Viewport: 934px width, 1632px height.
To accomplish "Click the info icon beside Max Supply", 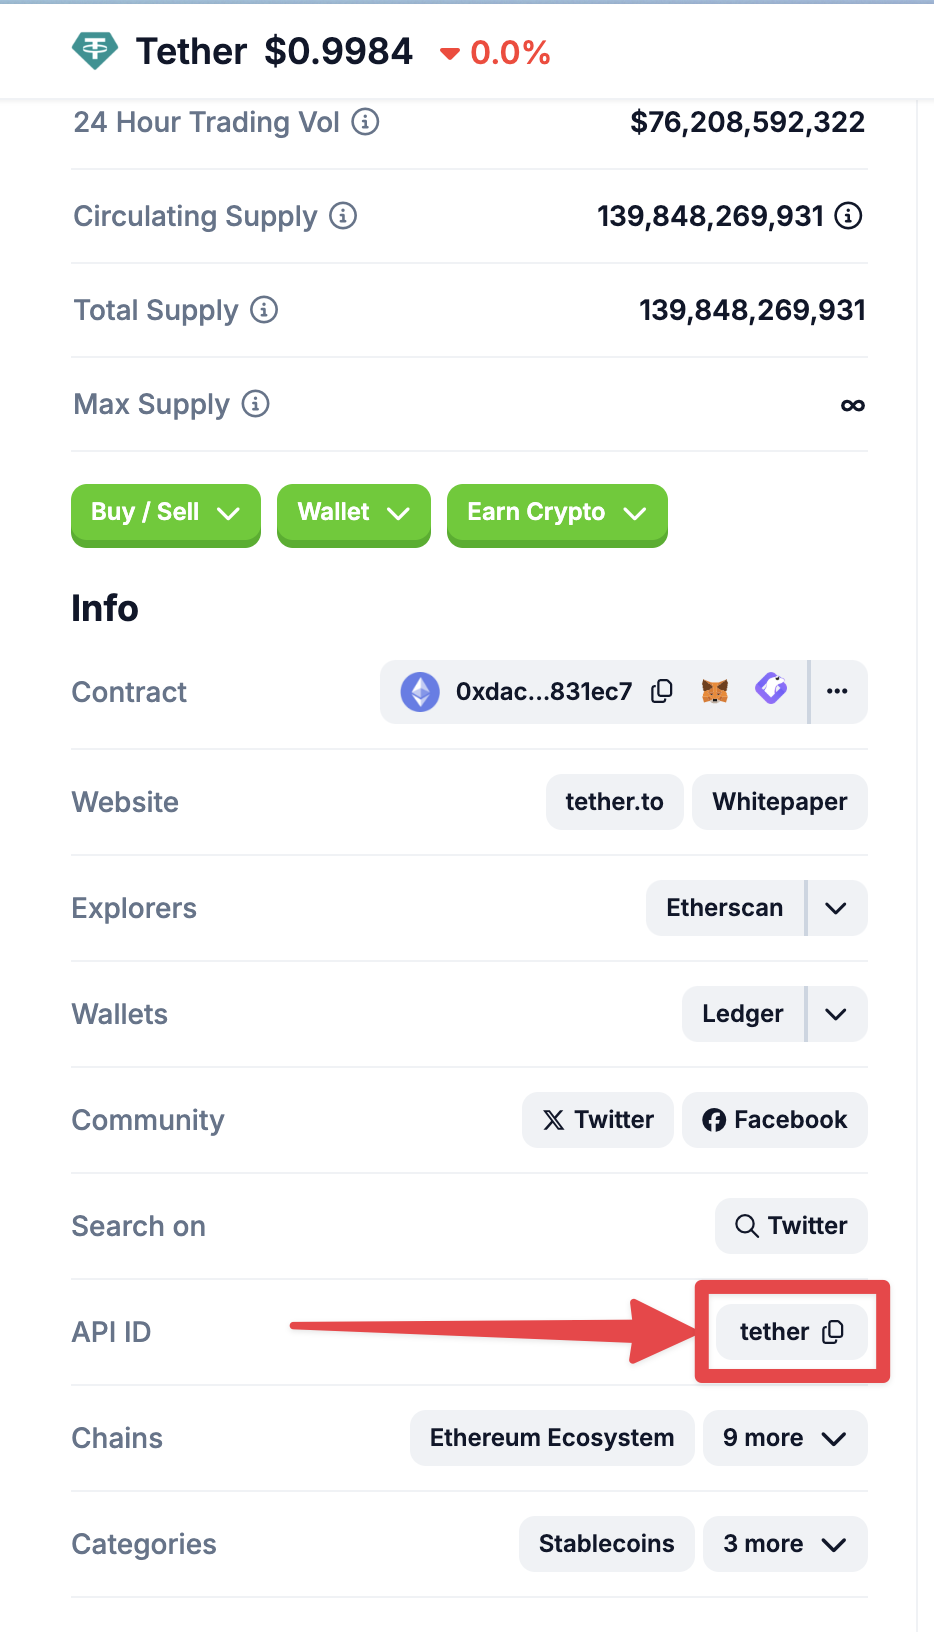I will click(257, 404).
